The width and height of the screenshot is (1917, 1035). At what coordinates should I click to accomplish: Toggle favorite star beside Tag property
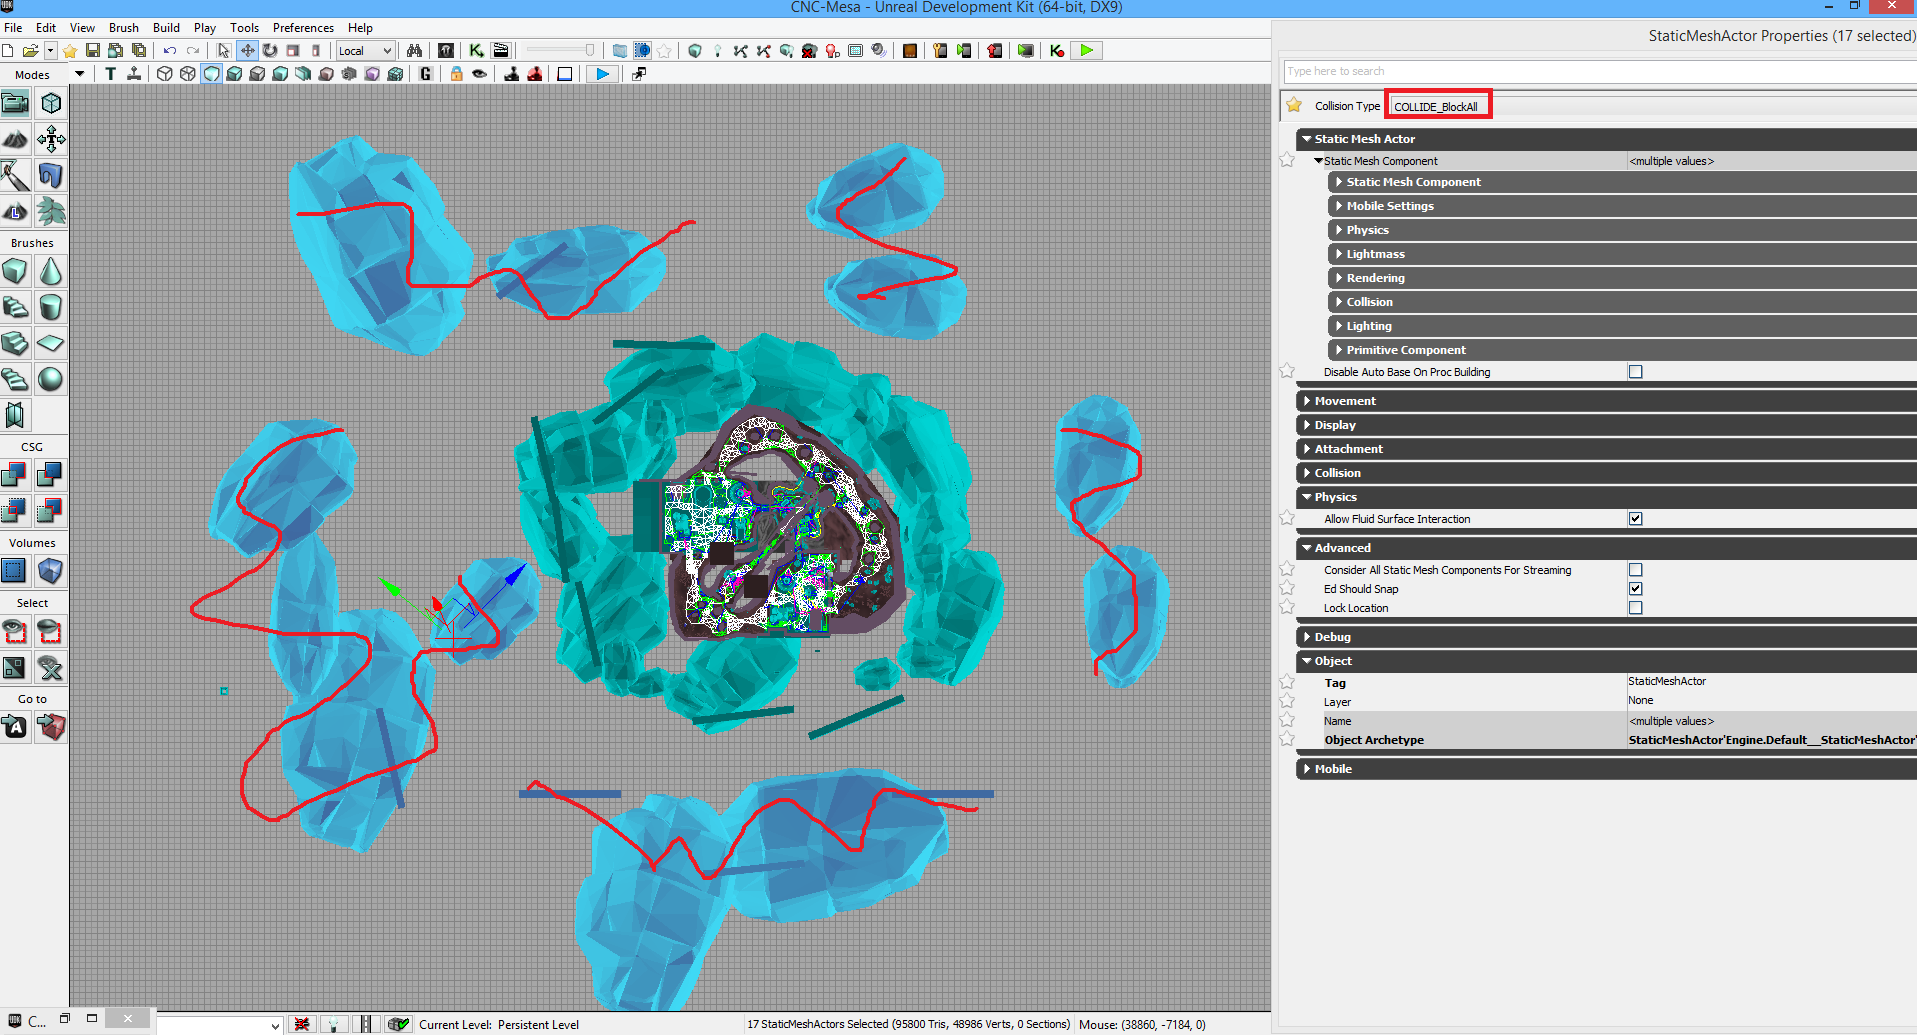point(1287,682)
